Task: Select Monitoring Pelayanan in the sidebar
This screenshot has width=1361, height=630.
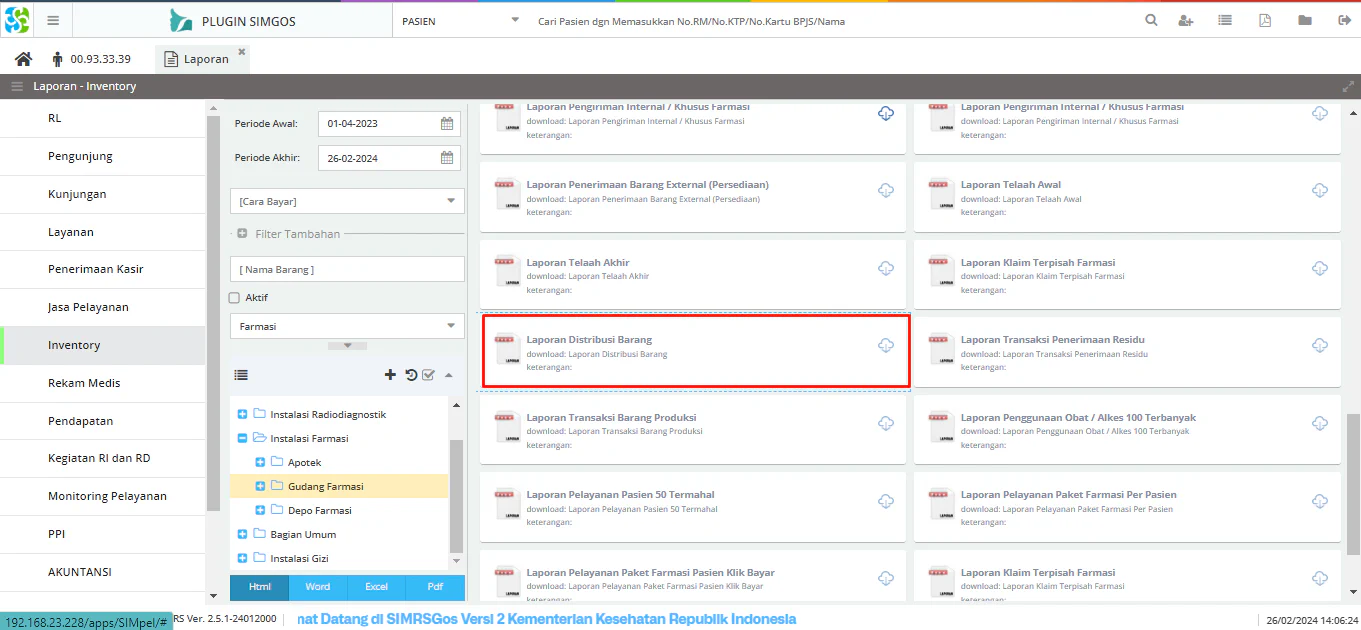Action: [x=103, y=496]
